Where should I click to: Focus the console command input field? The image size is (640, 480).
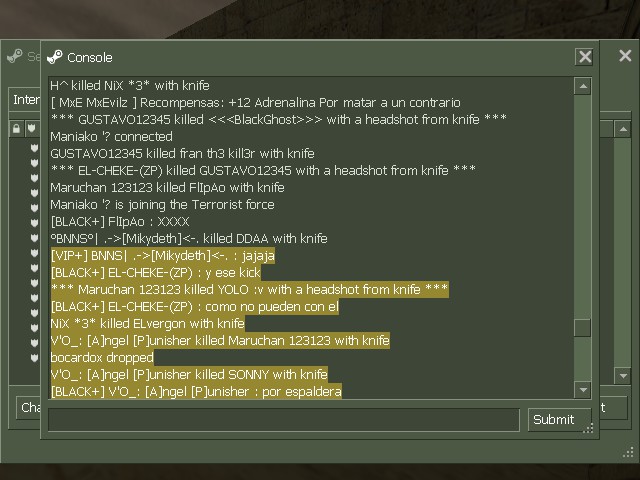point(284,420)
